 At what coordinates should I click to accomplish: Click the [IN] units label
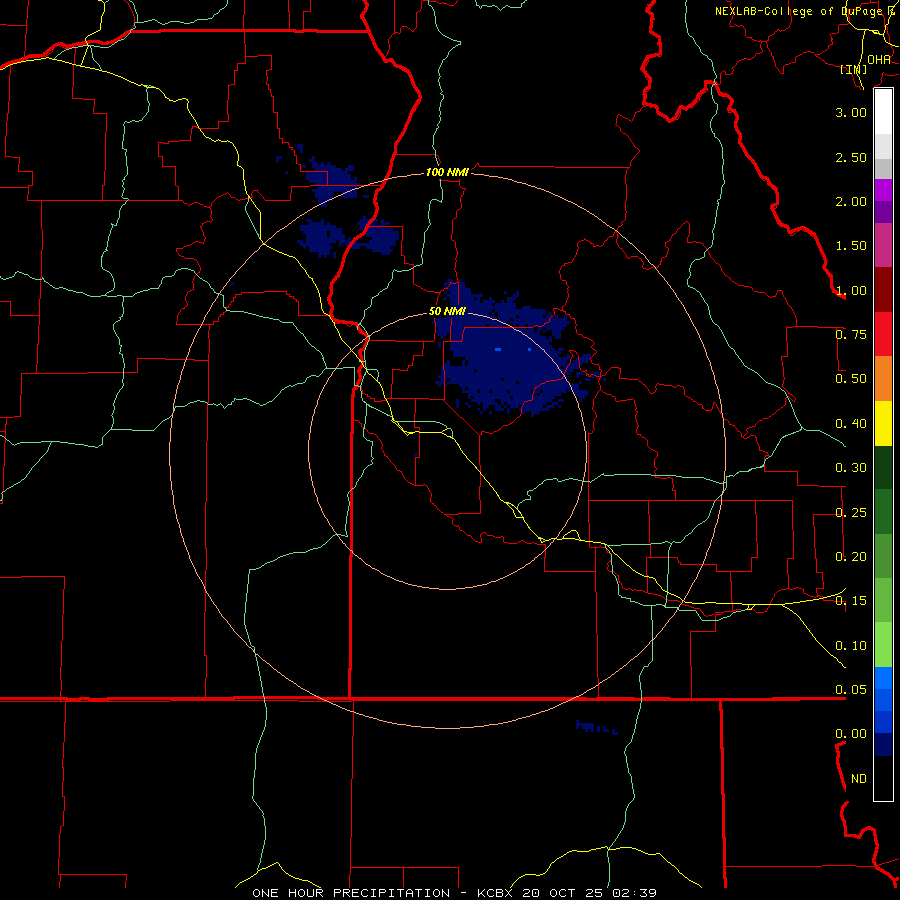pyautogui.click(x=854, y=69)
